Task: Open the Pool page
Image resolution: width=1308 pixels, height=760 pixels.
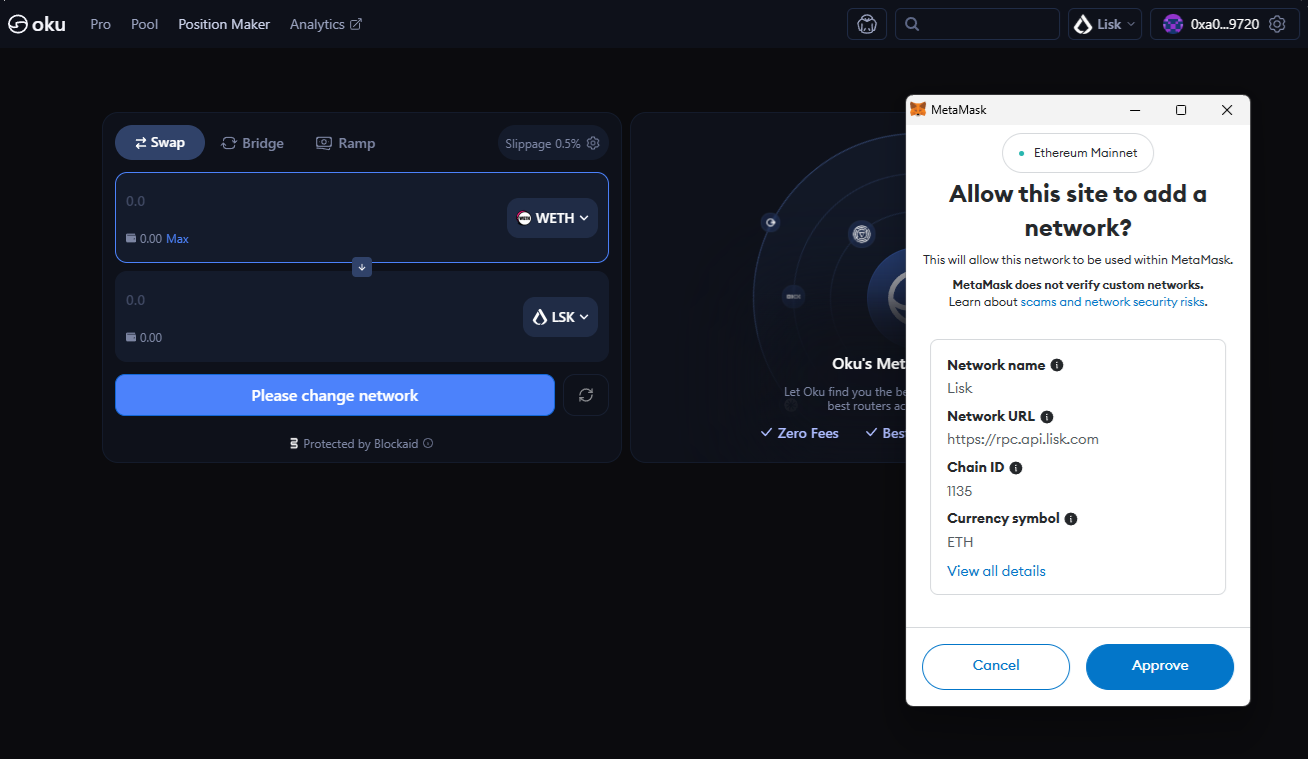Action: pos(145,24)
